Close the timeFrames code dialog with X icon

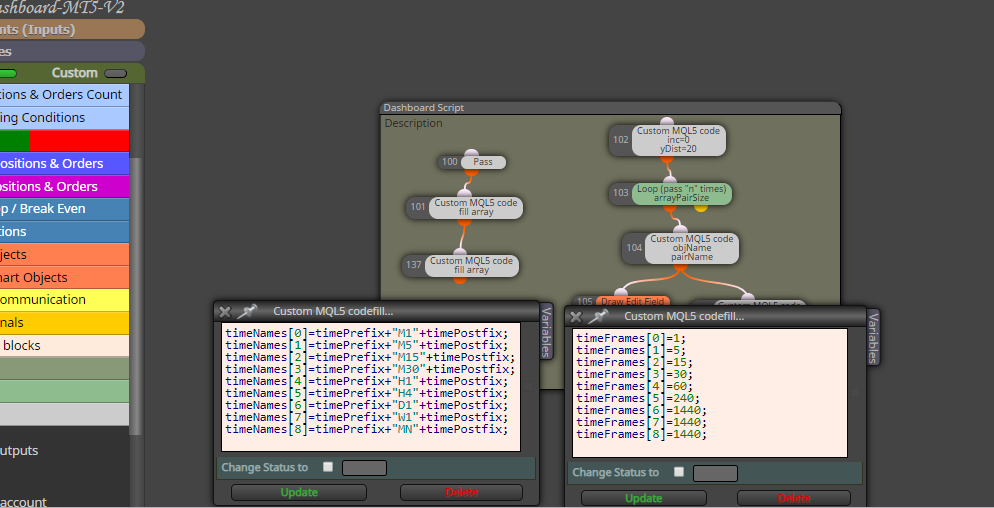pos(576,316)
